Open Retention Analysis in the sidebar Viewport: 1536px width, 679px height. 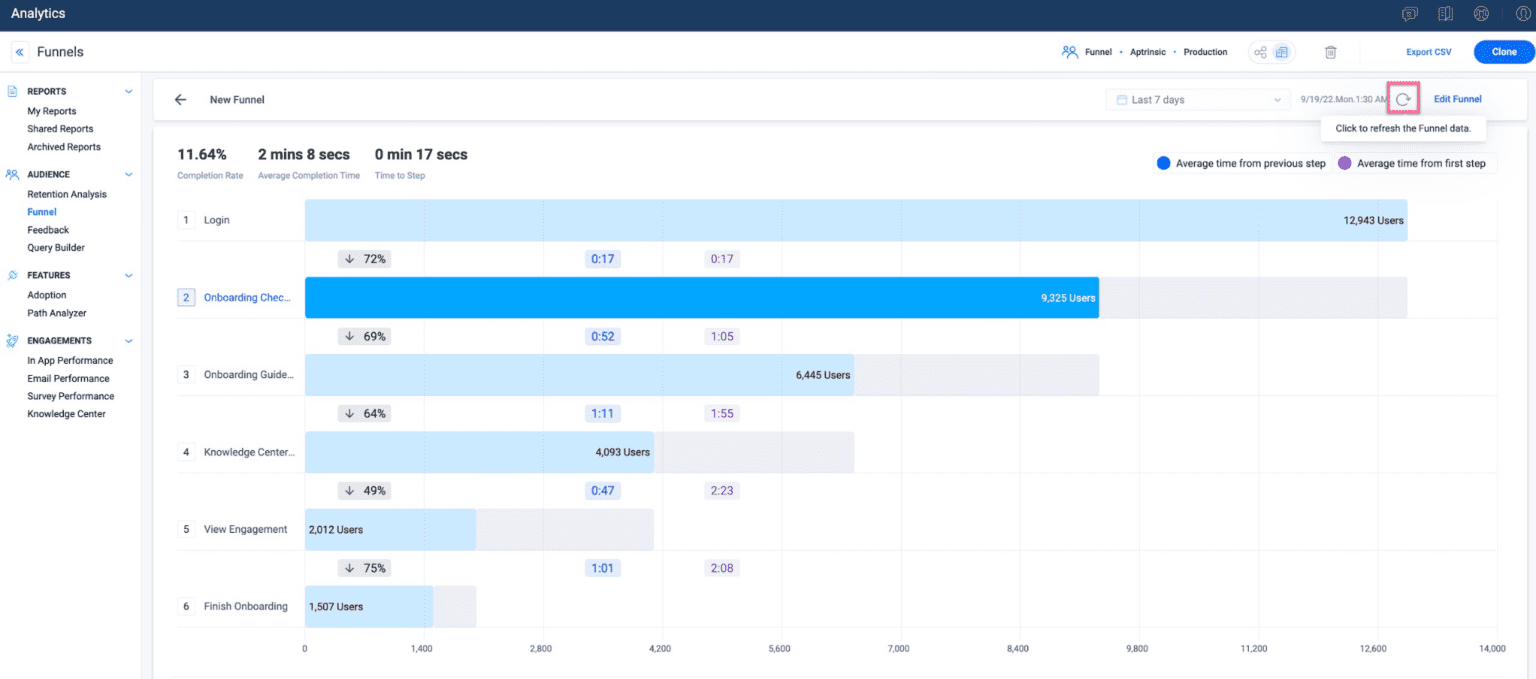tap(66, 194)
